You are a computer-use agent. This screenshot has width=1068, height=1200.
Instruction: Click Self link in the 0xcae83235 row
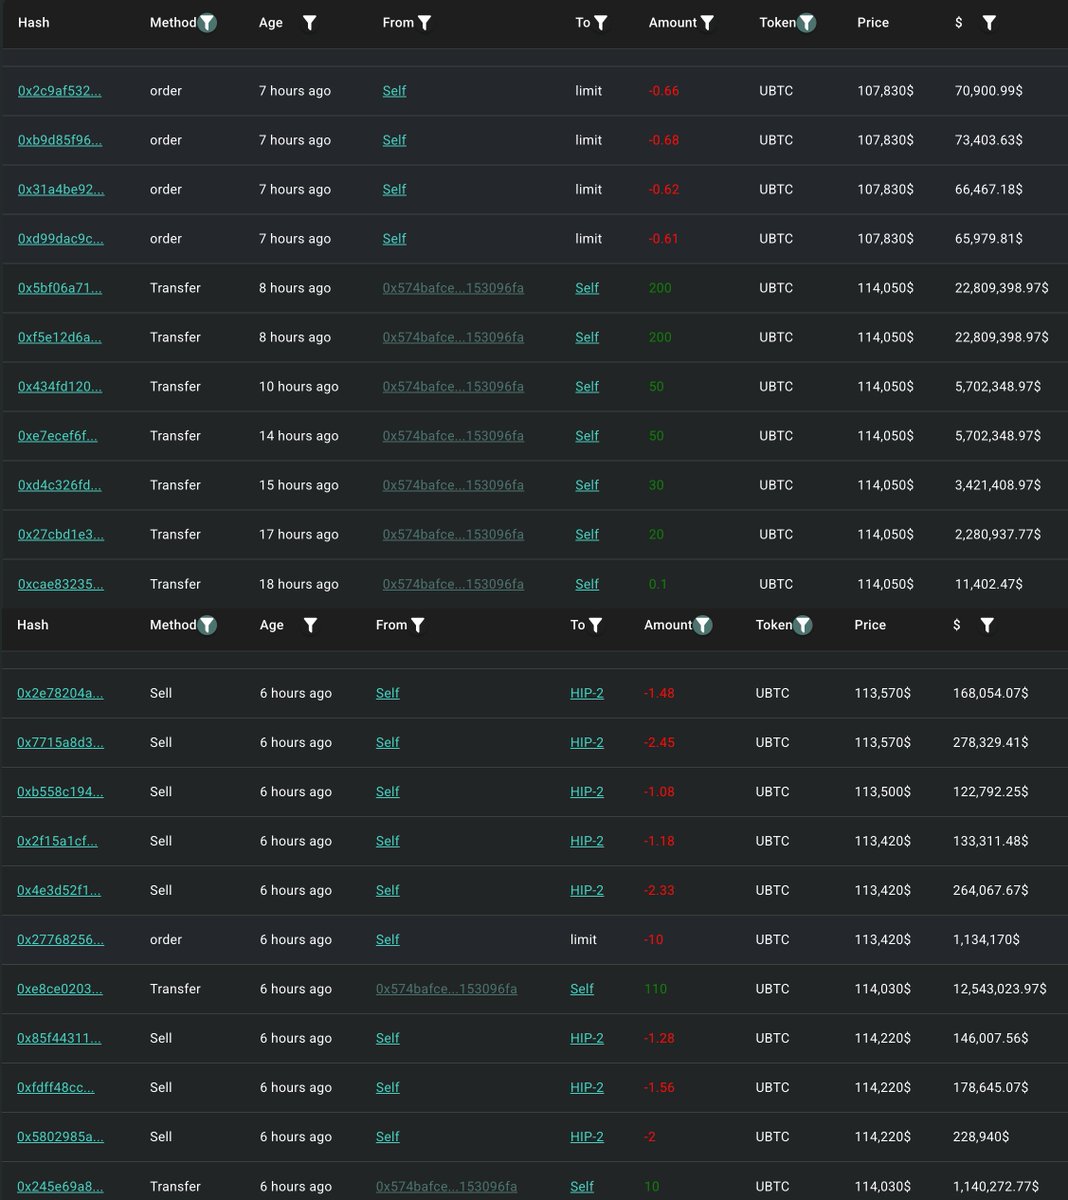click(587, 584)
